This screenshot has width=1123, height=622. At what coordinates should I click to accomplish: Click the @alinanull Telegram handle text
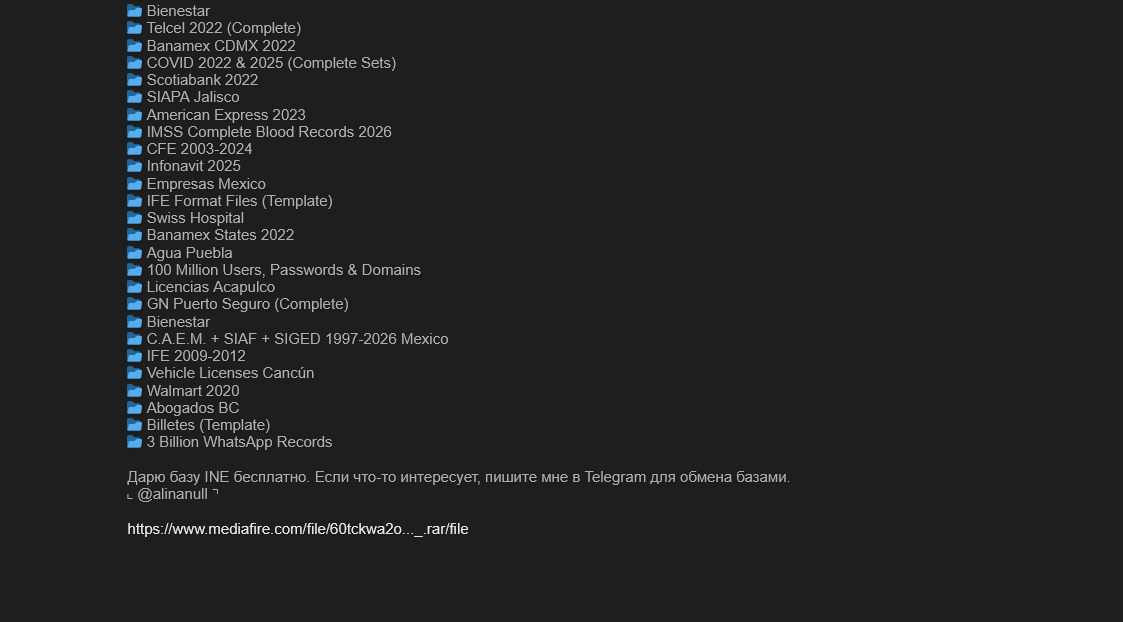tap(173, 494)
